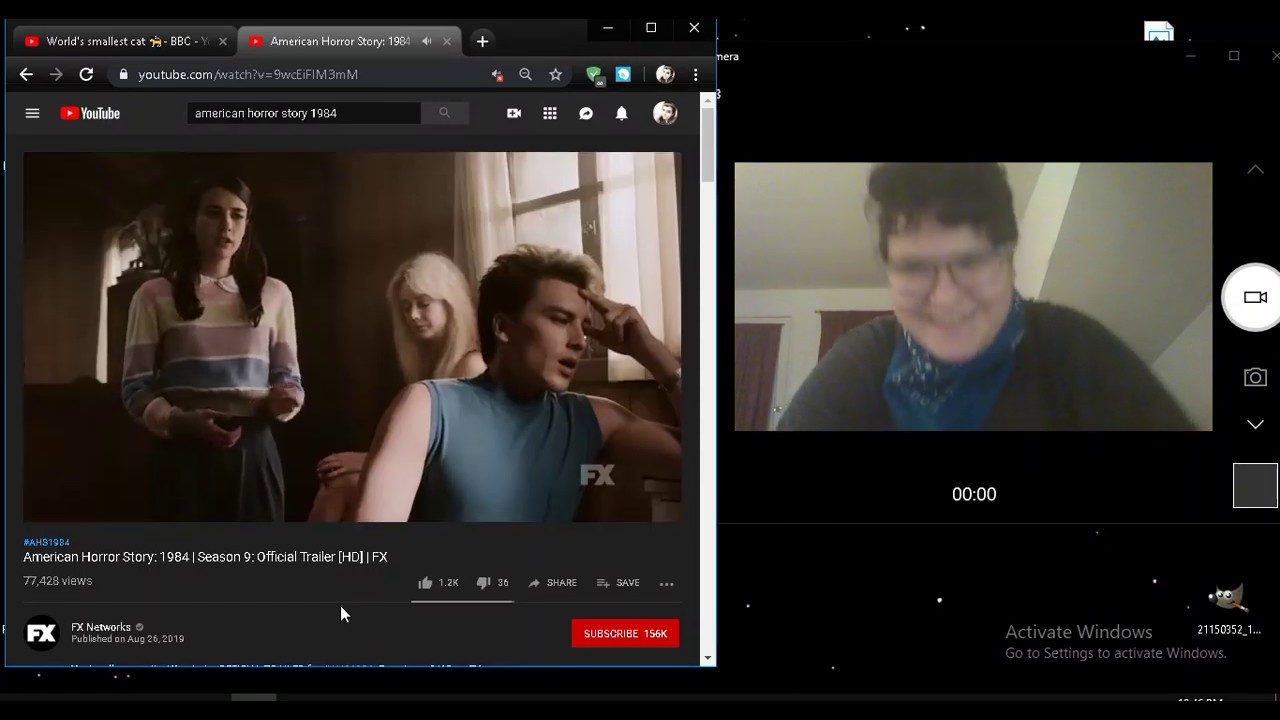The height and width of the screenshot is (720, 1280).
Task: Switch to World's smallest cat tab
Action: click(x=126, y=41)
